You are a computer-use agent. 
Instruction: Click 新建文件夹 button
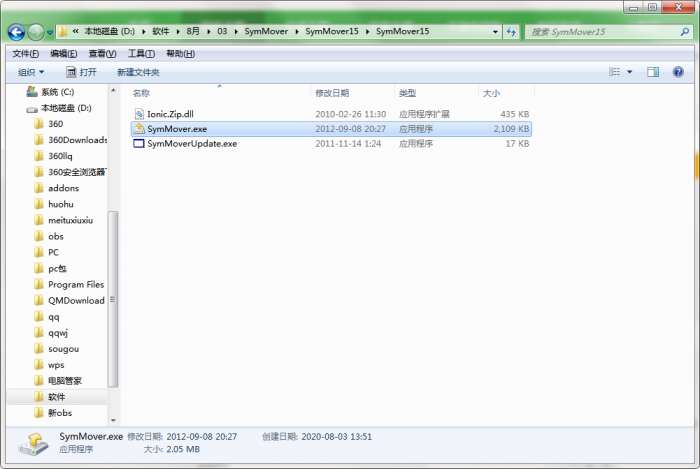click(x=138, y=72)
